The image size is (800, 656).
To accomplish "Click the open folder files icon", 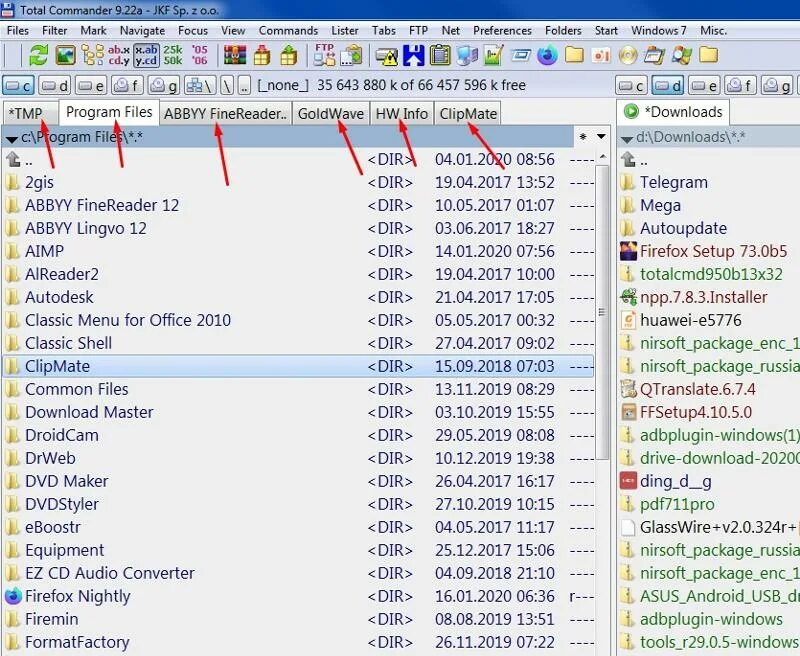I will [x=655, y=55].
